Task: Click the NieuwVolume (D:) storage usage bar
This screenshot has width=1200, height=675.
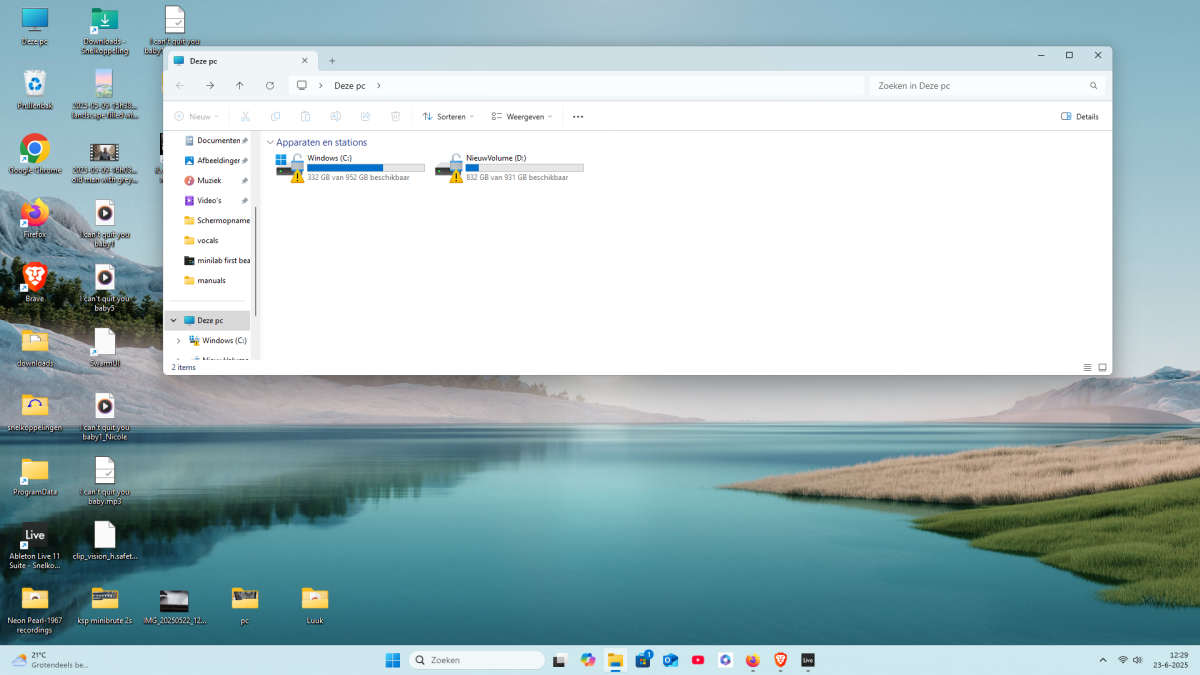Action: tap(524, 167)
